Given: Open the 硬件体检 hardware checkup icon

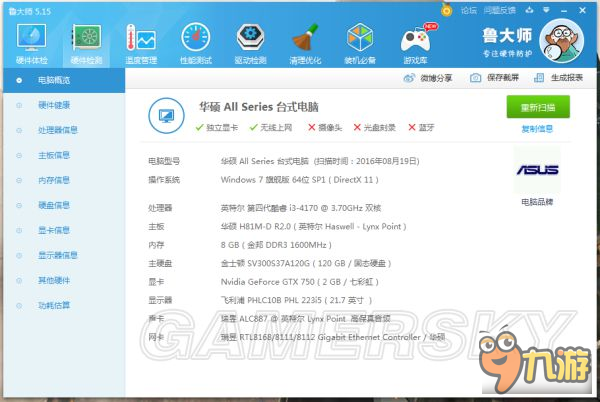Looking at the screenshot, I should coord(31,43).
